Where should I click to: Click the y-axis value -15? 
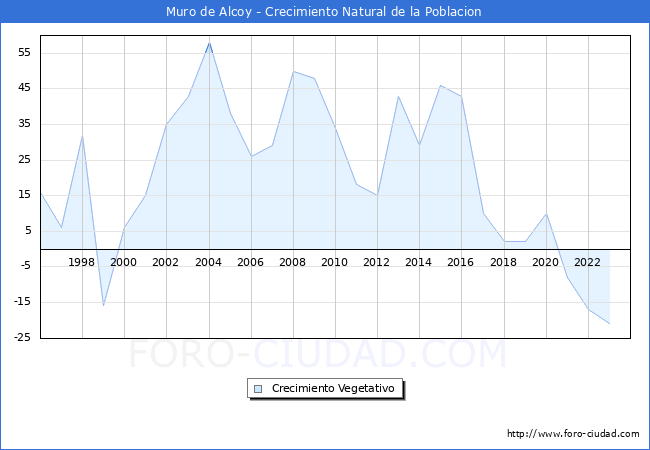pos(22,302)
